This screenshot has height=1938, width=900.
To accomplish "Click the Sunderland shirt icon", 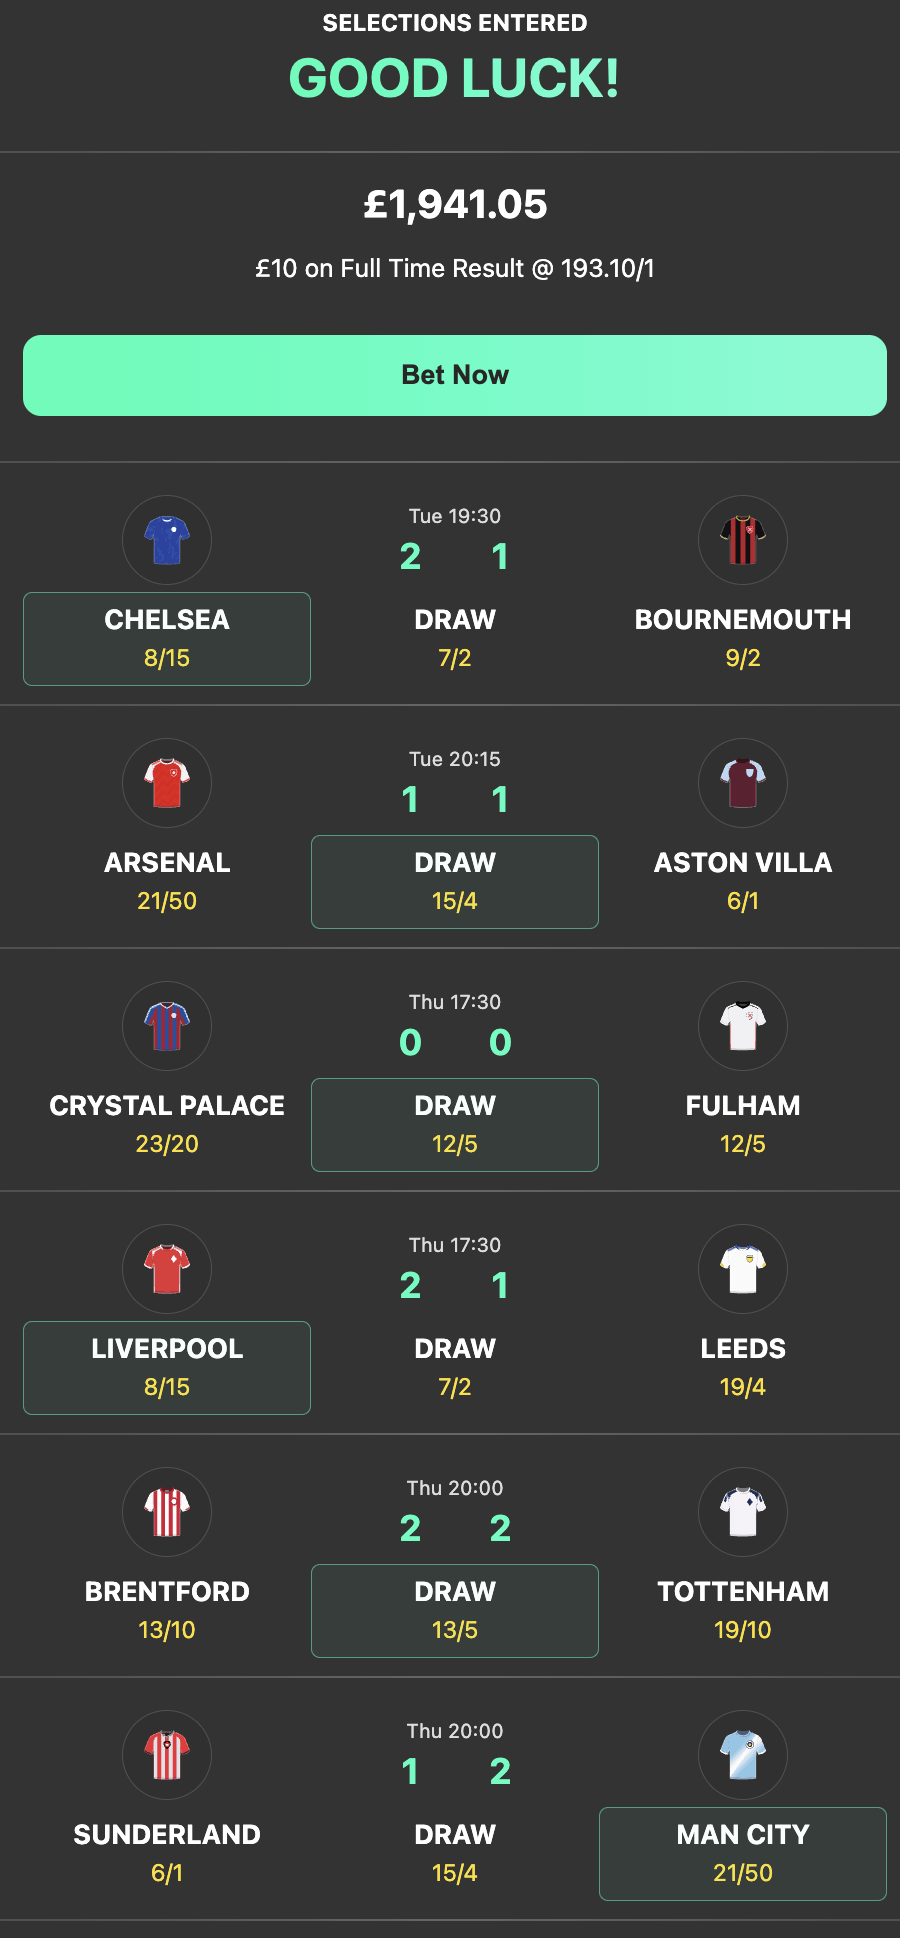I will pos(166,1755).
